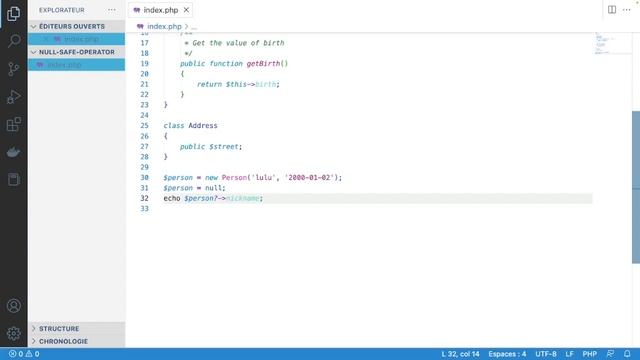640x360 pixels.
Task: Click the code minimap
Action: tap(612, 43)
